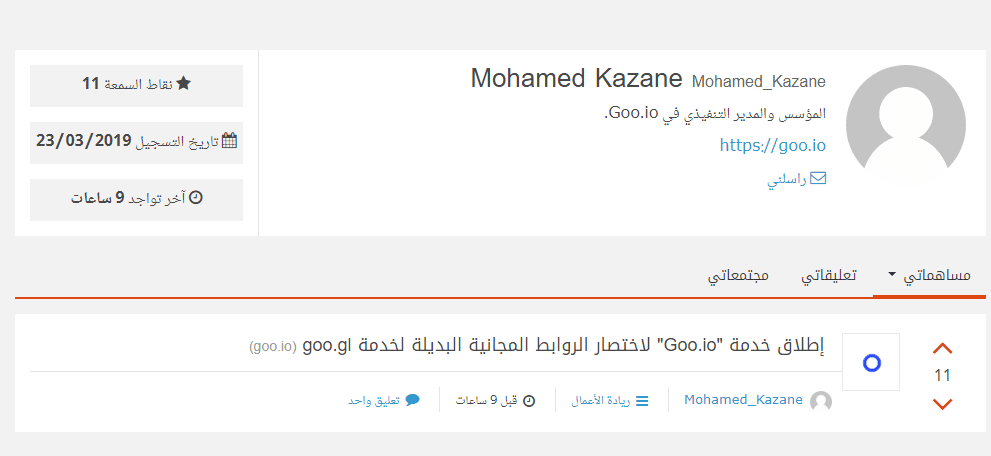Click the comment bubble icon
Image resolution: width=991 pixels, height=456 pixels.
(412, 400)
